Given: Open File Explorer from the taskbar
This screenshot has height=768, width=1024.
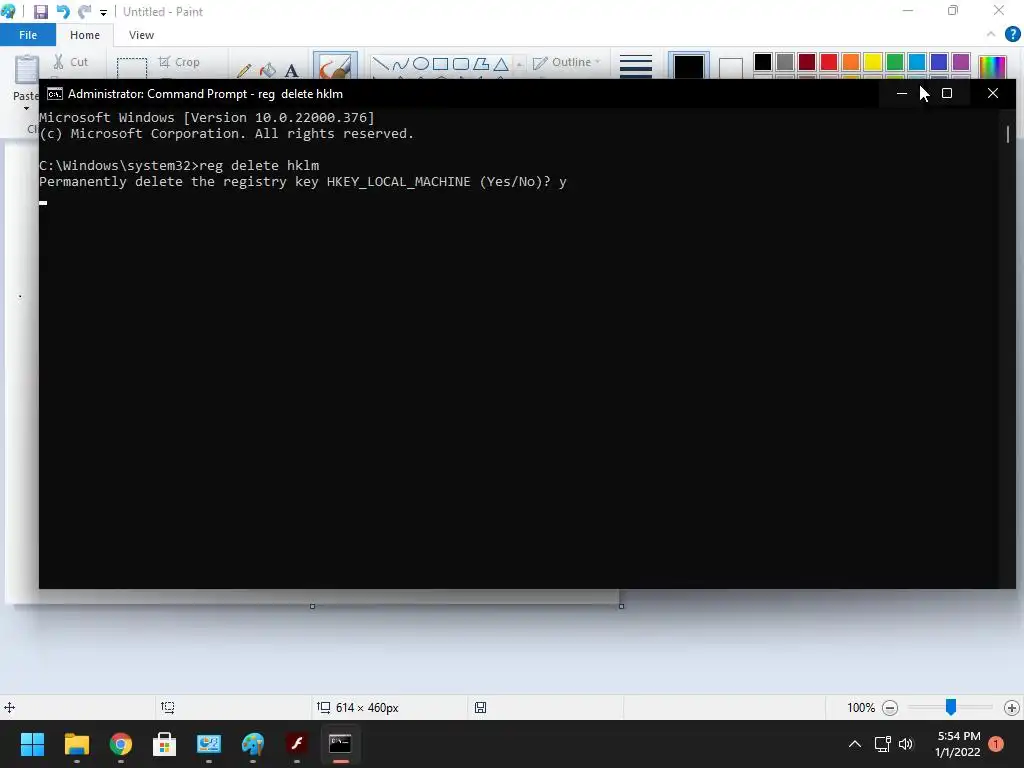Looking at the screenshot, I should tap(76, 744).
